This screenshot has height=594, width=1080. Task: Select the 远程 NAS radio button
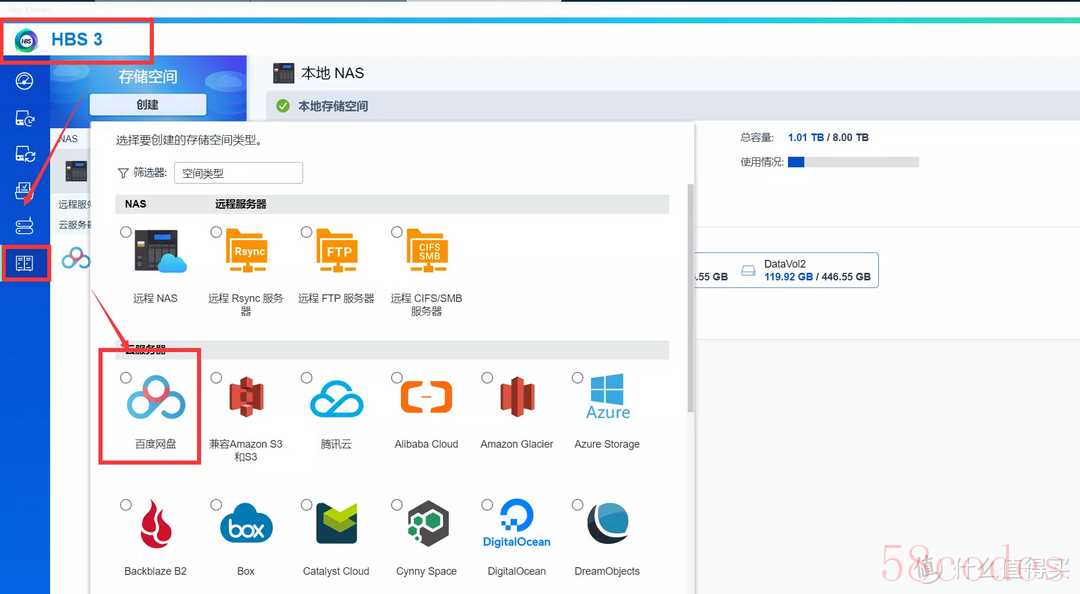tap(126, 232)
